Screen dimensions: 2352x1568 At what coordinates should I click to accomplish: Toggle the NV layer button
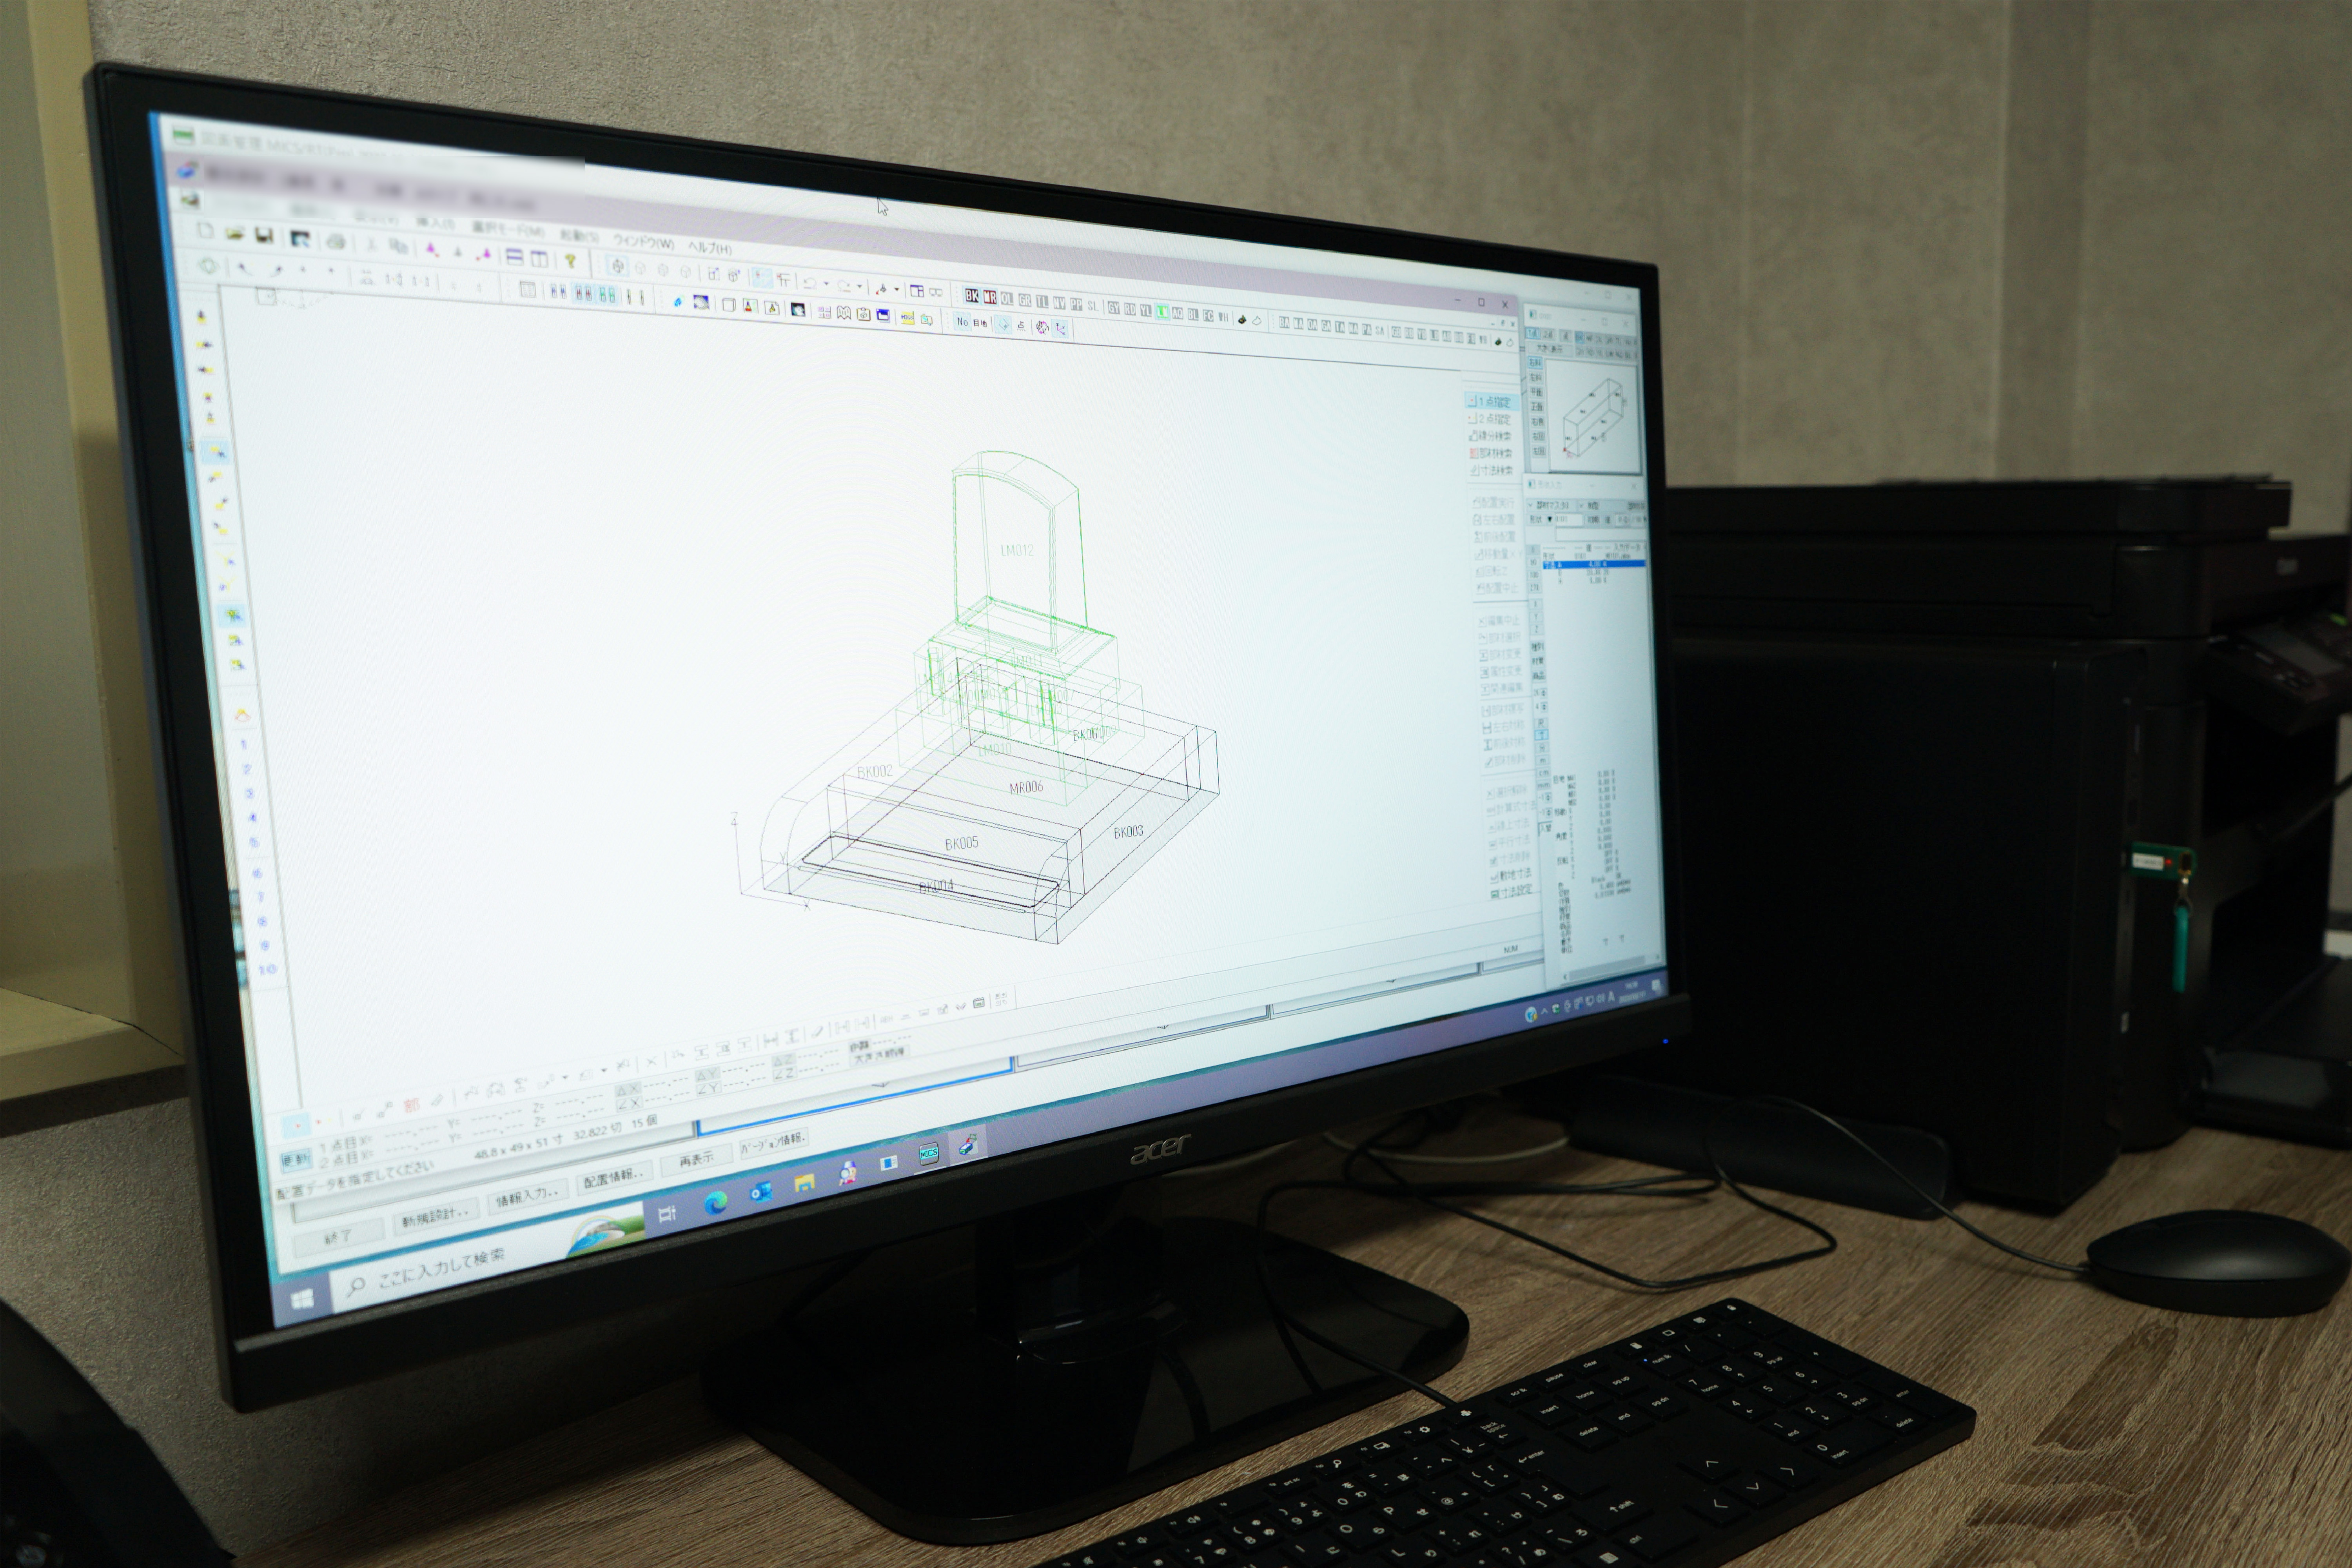click(x=1059, y=303)
